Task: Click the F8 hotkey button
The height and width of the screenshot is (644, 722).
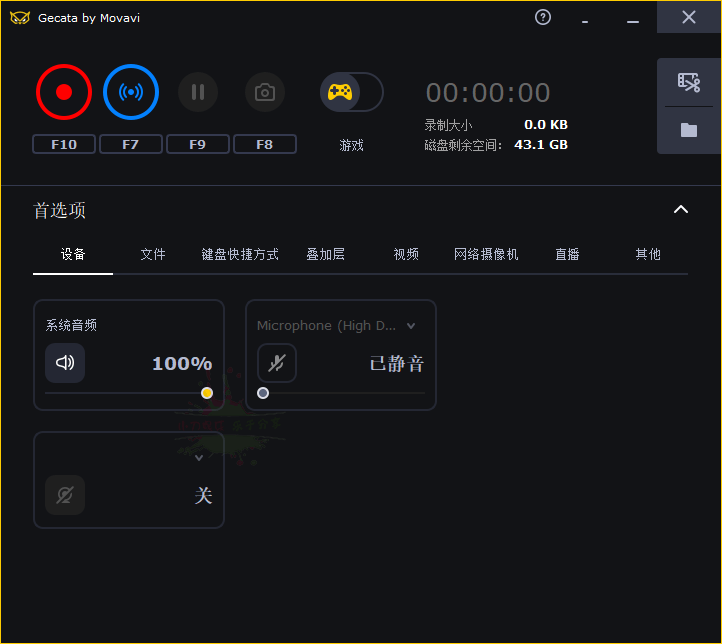Action: point(265,144)
